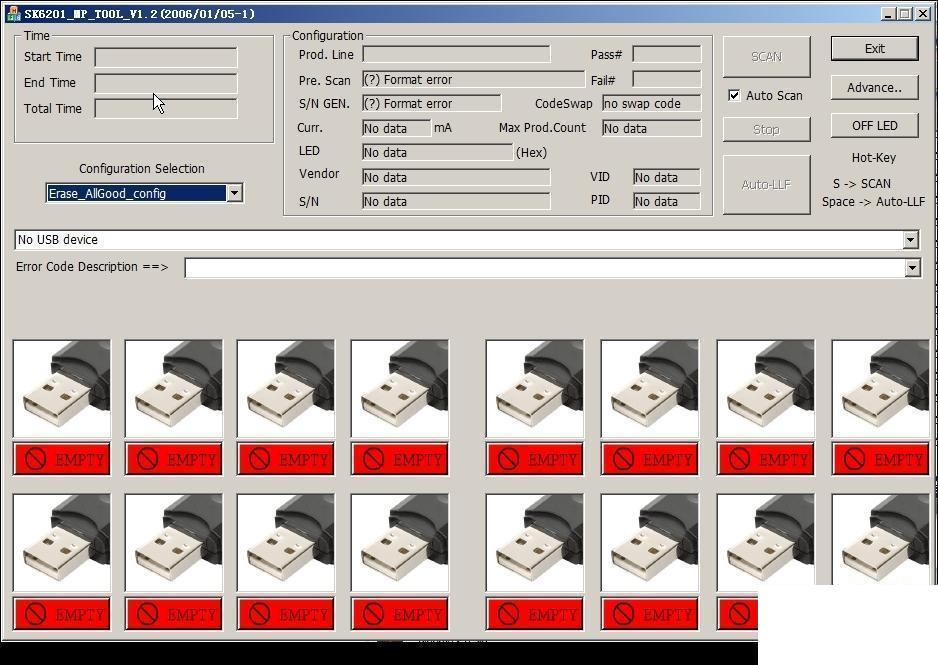Click the Start Time field
This screenshot has width=938, height=665.
pos(166,57)
